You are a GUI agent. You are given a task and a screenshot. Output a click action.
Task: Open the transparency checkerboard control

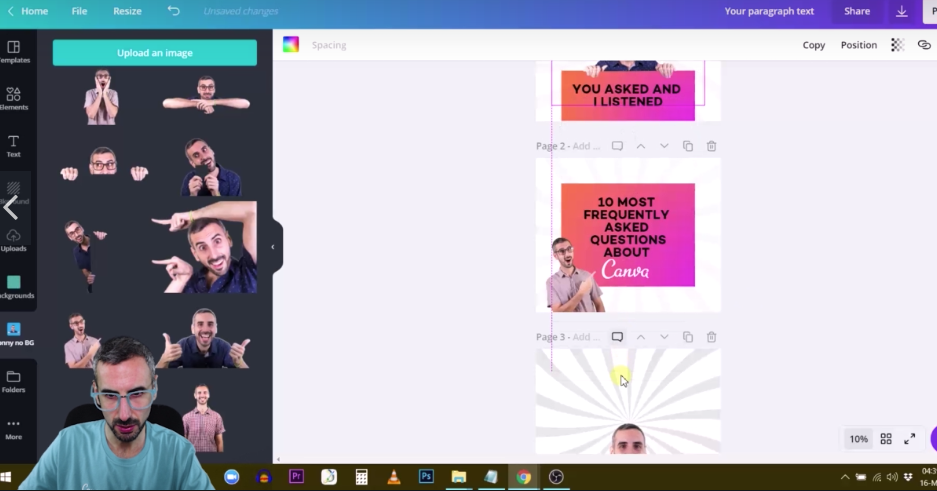(x=897, y=45)
